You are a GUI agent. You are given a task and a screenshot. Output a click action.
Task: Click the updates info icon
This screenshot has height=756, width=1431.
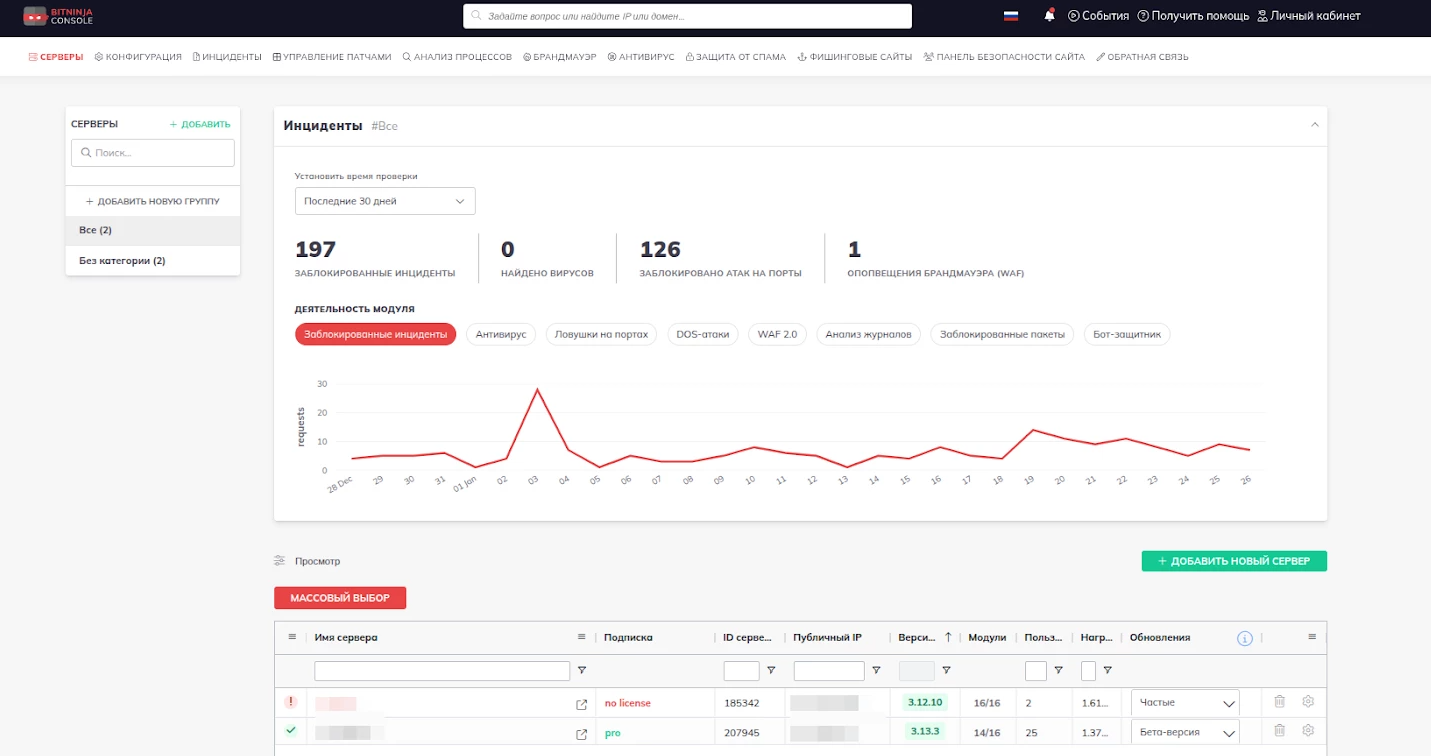point(1244,638)
